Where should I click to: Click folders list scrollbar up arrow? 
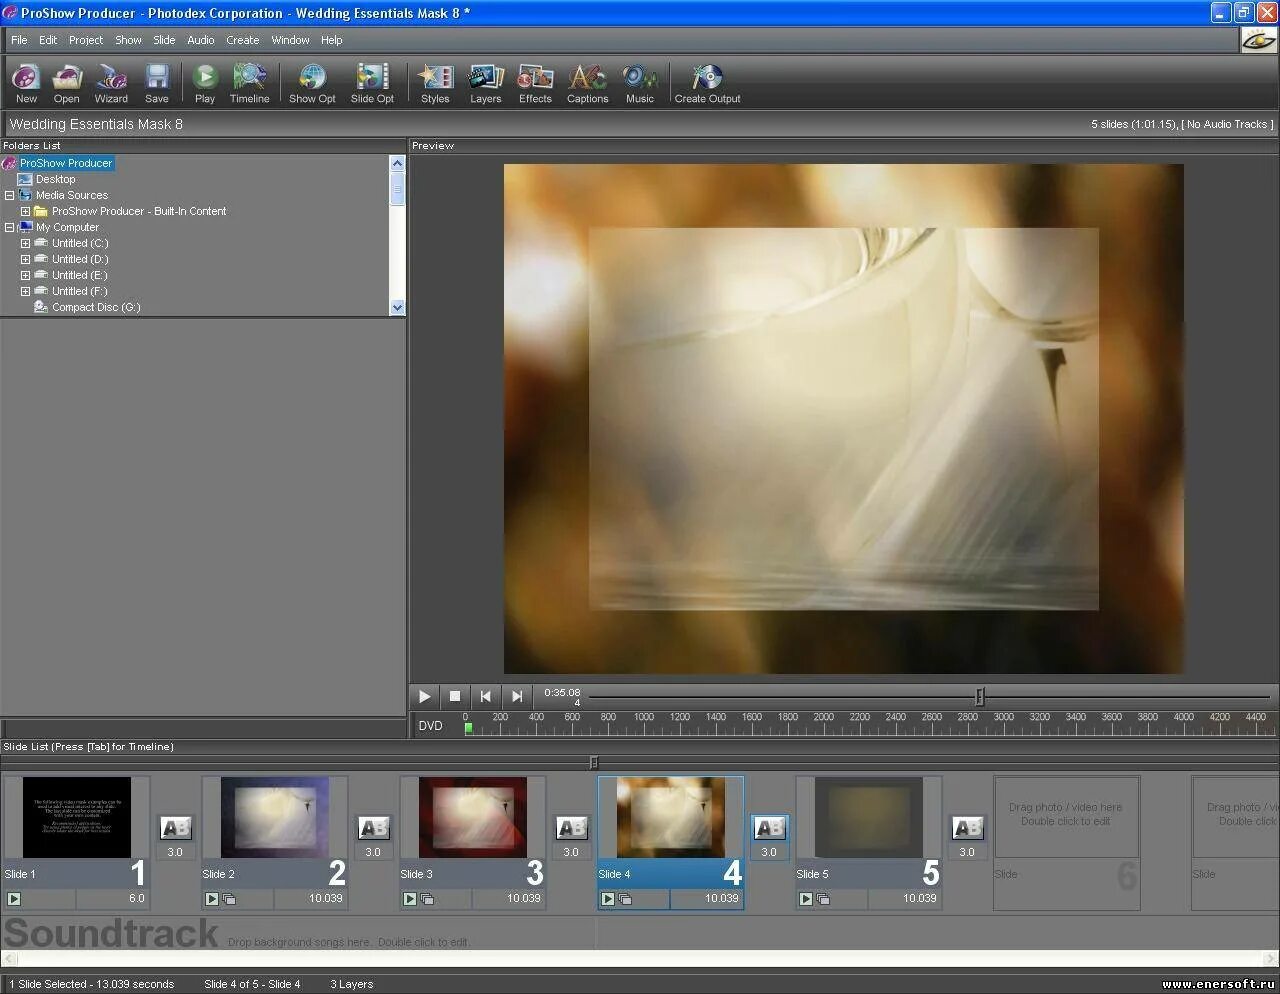coord(397,163)
